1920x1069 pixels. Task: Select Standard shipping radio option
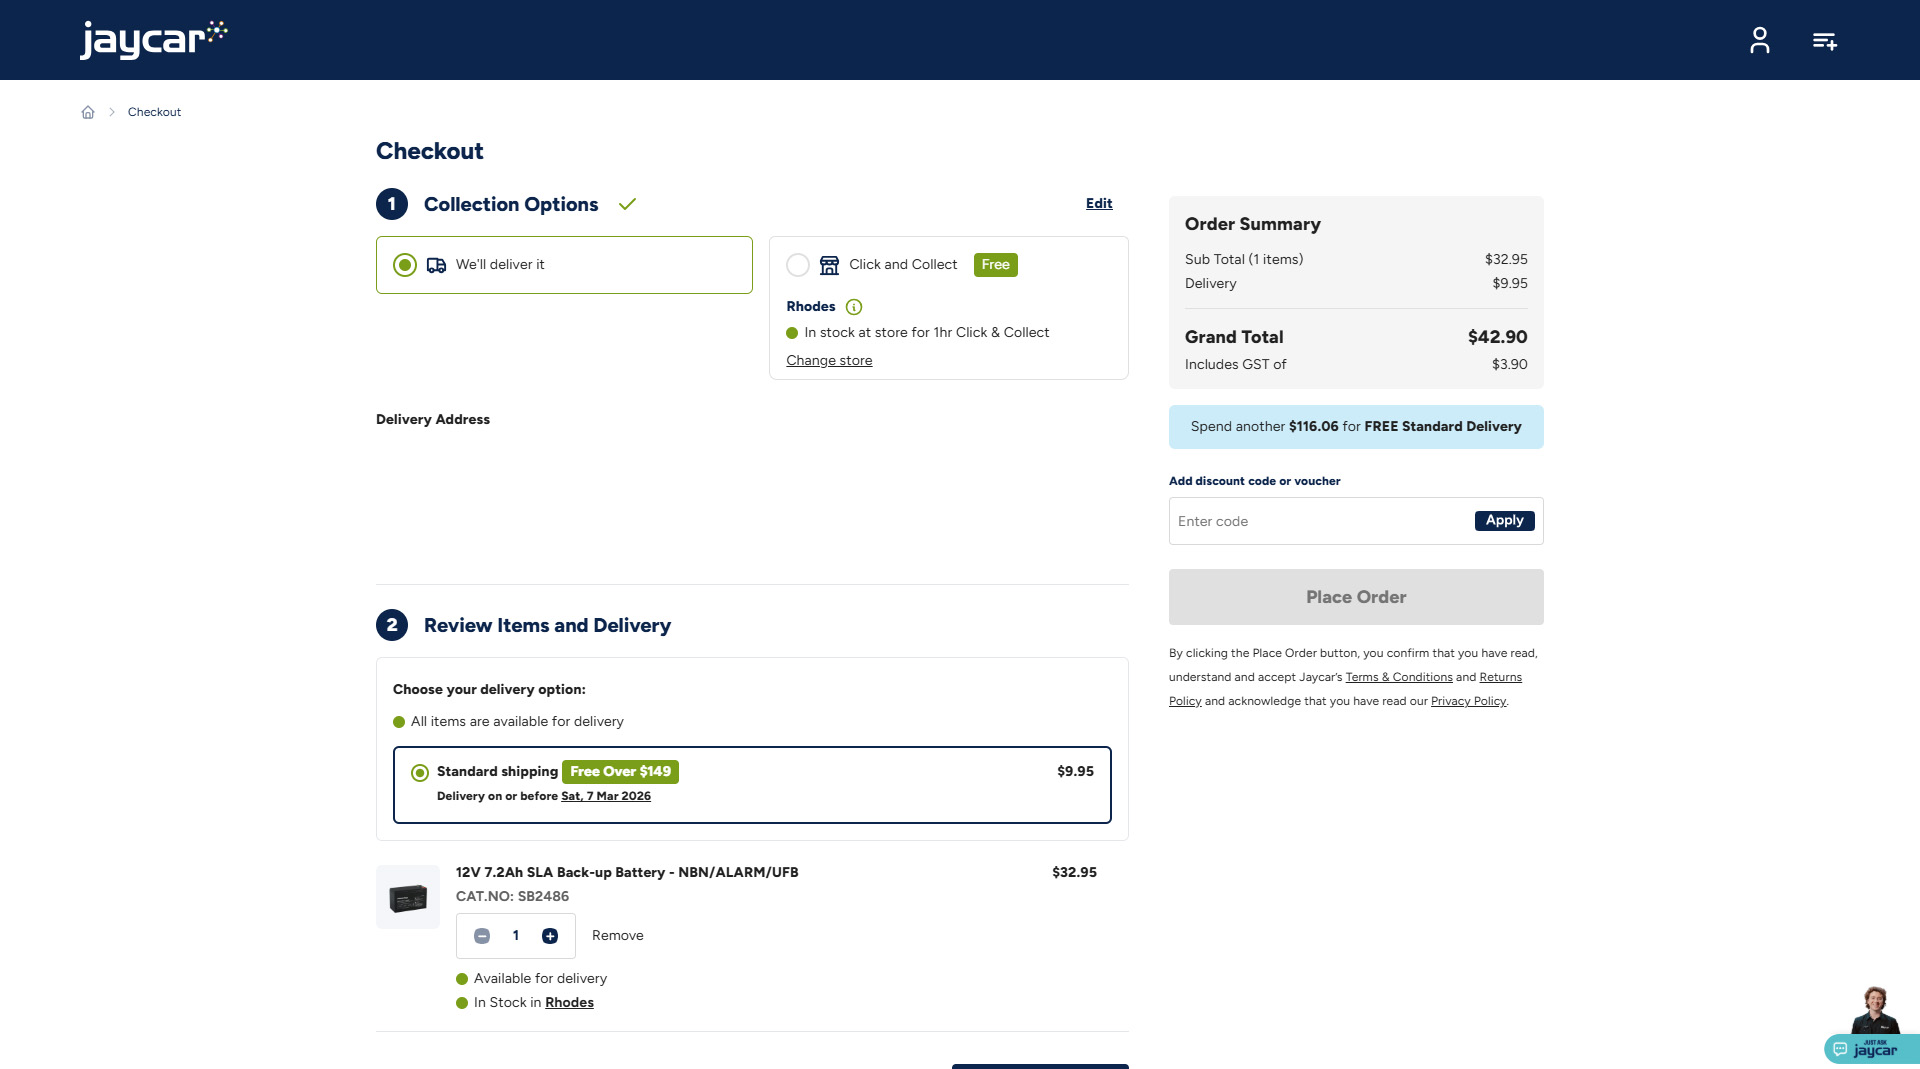[420, 773]
